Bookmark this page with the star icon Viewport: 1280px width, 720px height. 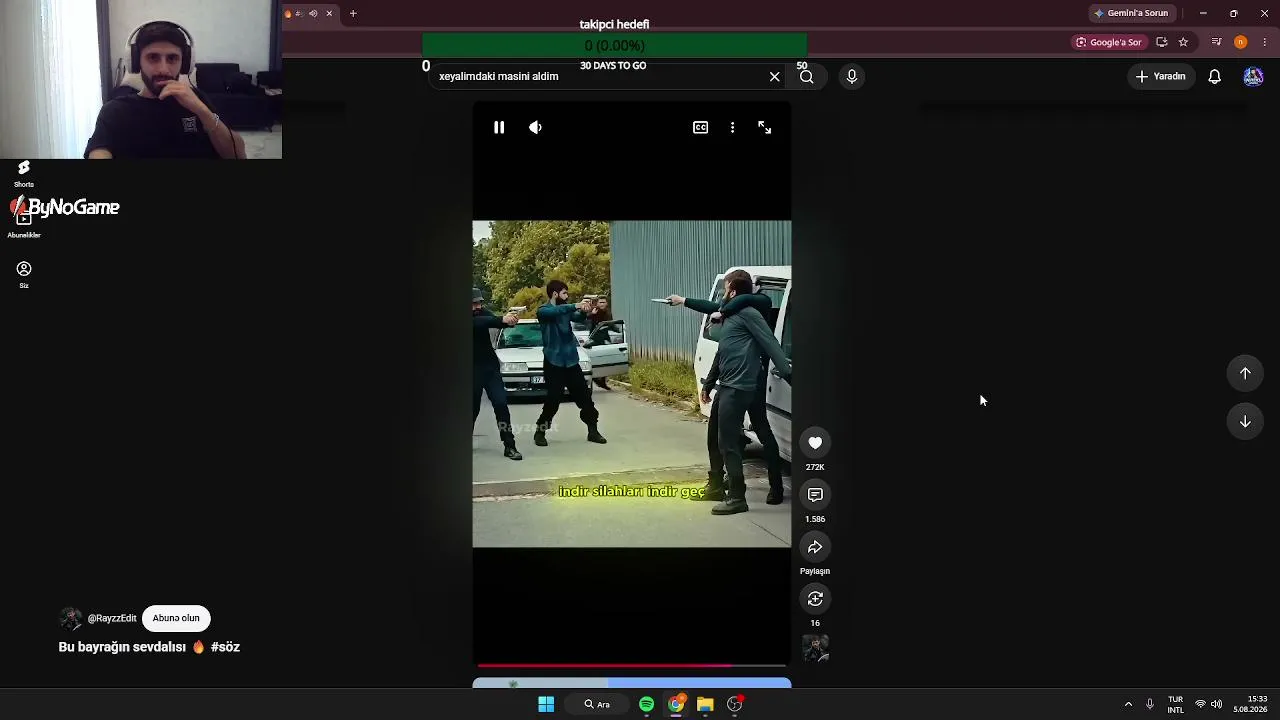(1183, 42)
